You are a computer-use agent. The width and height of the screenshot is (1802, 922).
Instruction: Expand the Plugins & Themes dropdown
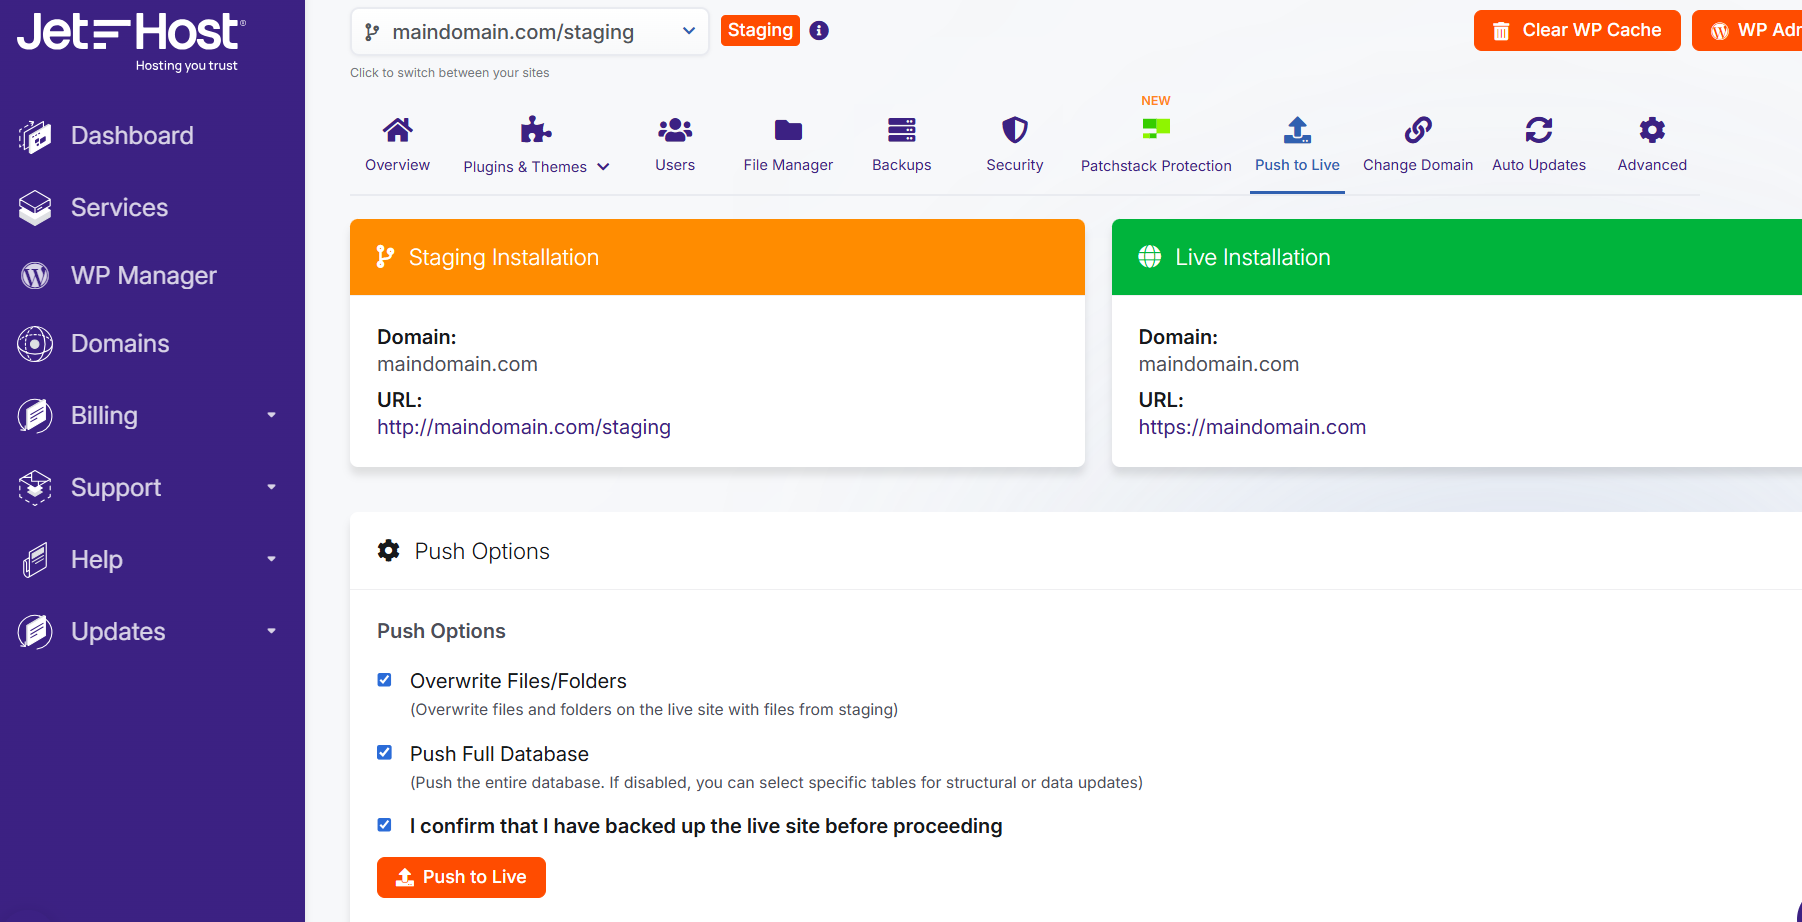click(x=604, y=167)
